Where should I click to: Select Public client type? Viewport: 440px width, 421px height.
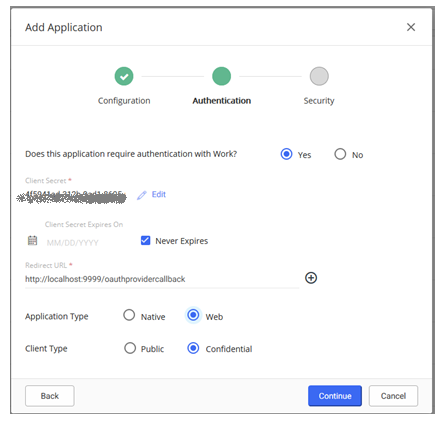point(130,348)
